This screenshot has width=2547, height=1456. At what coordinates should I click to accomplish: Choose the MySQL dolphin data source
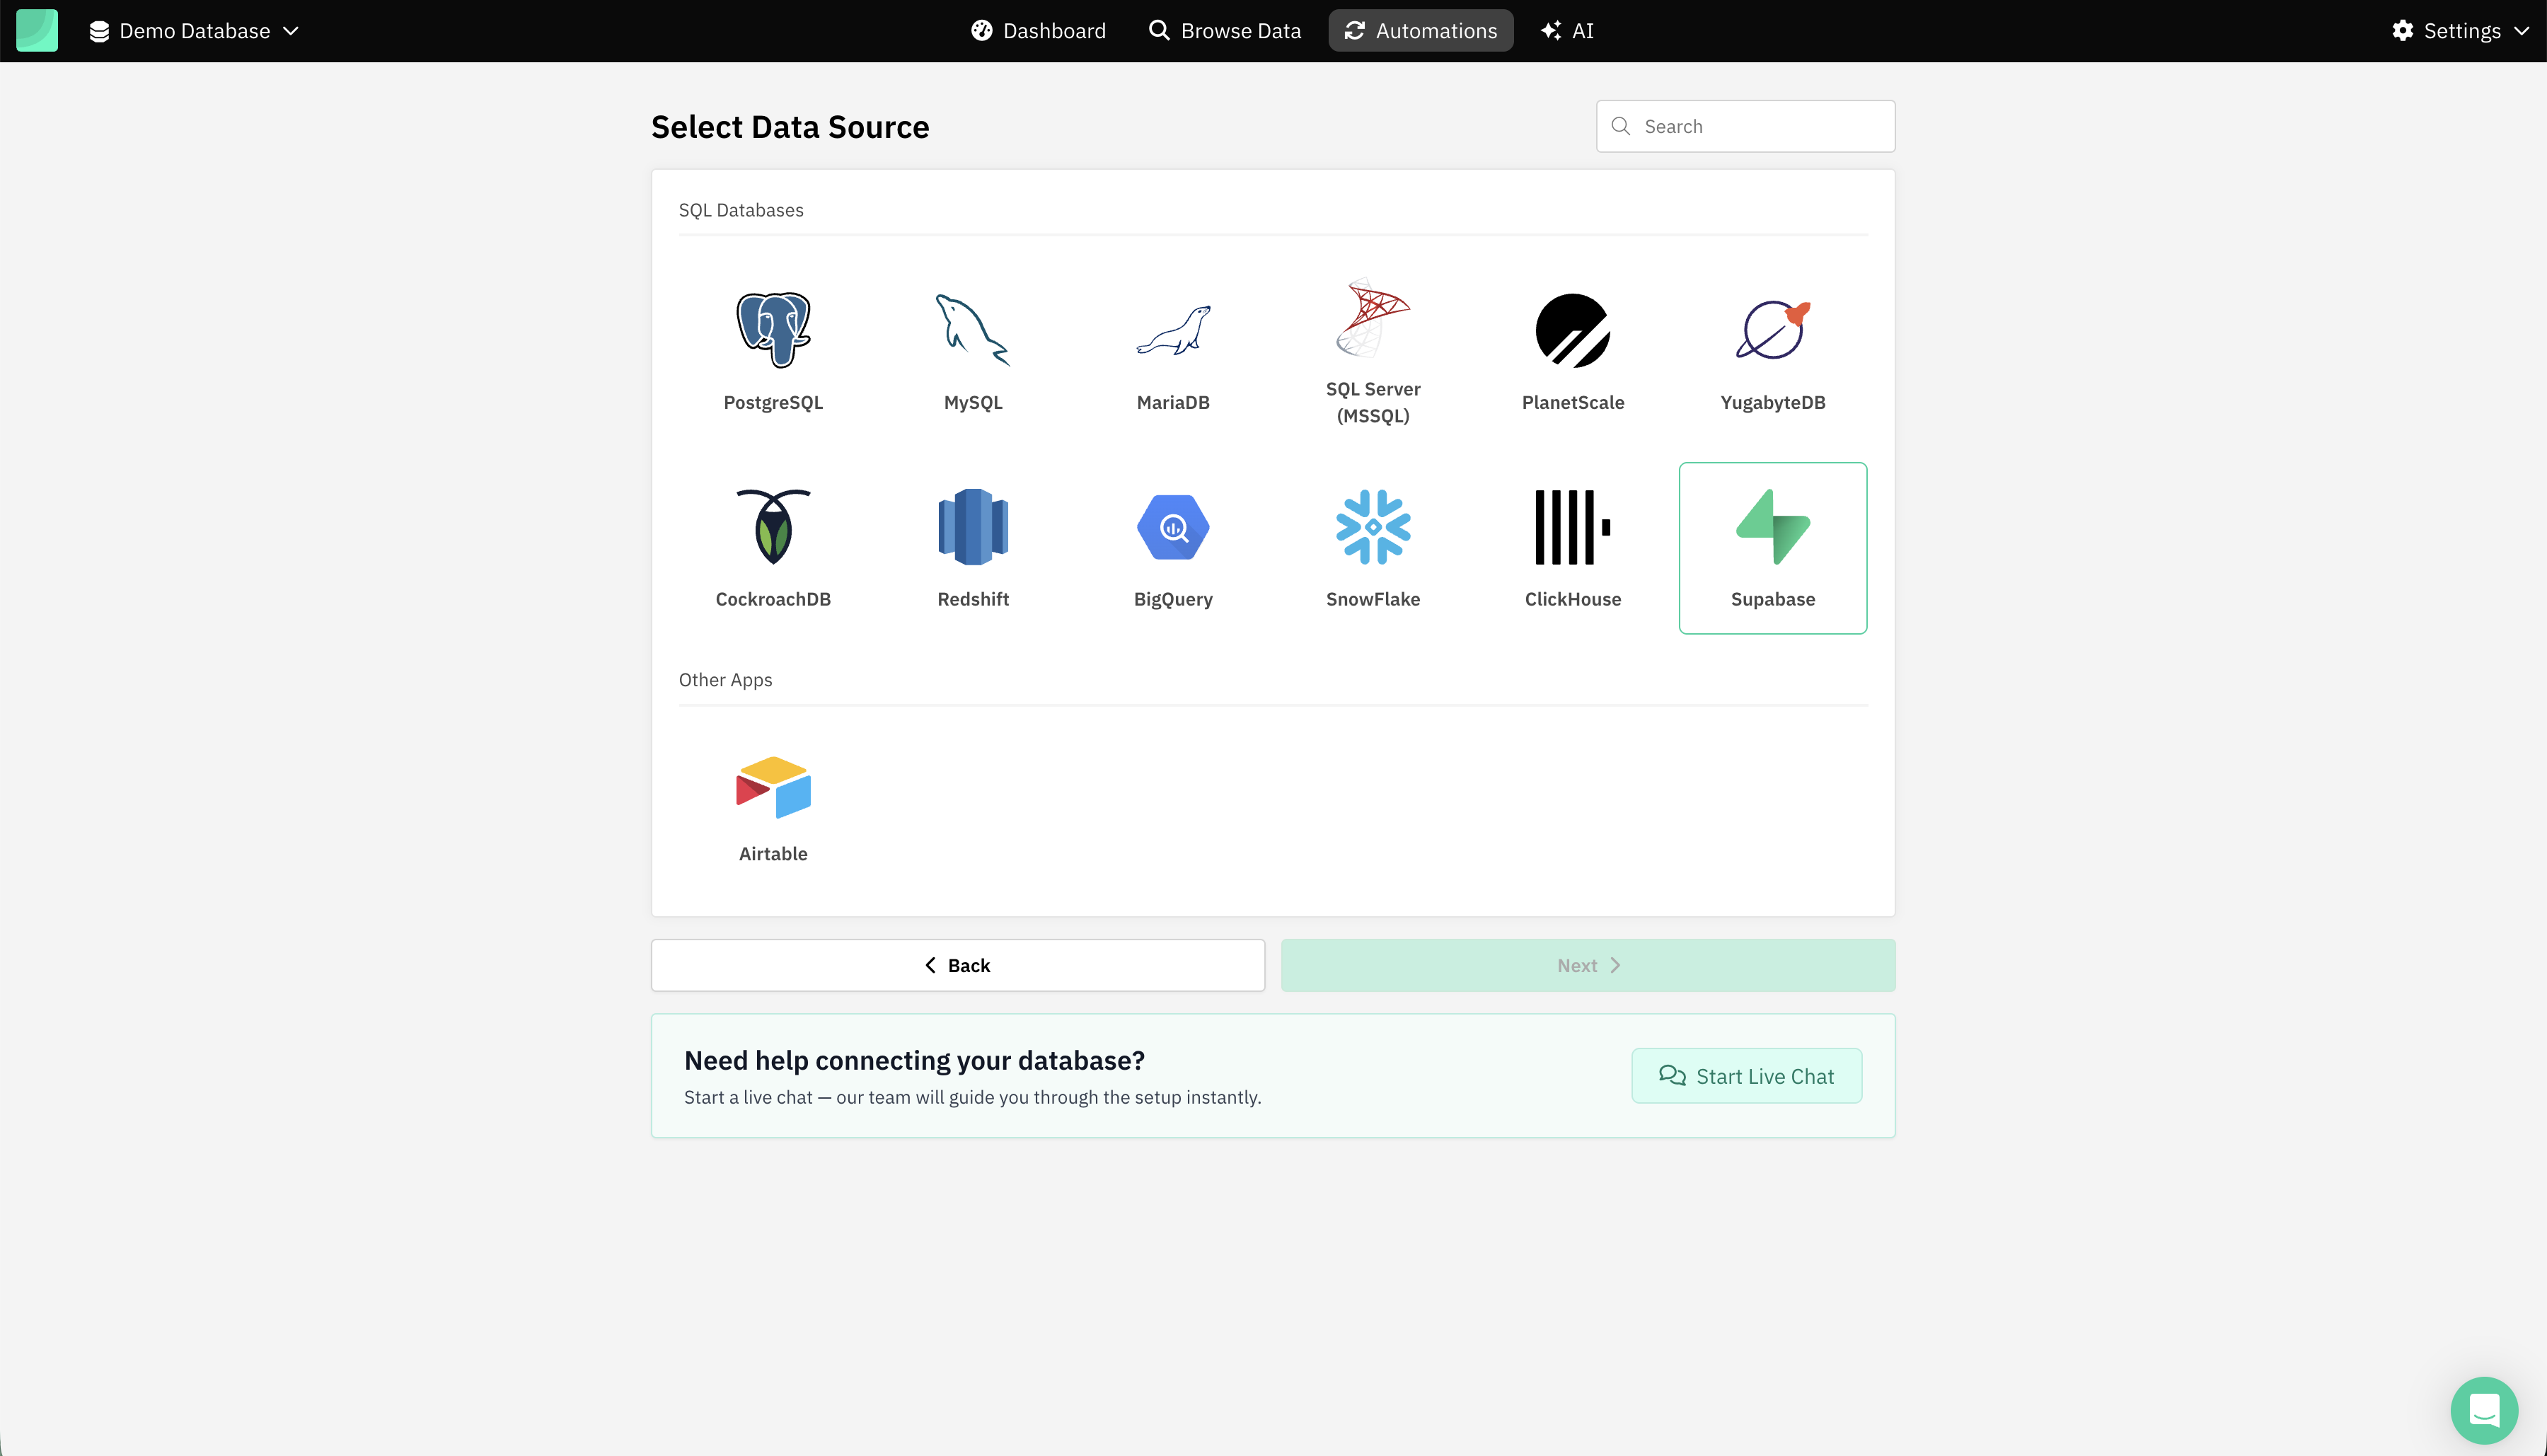(972, 331)
